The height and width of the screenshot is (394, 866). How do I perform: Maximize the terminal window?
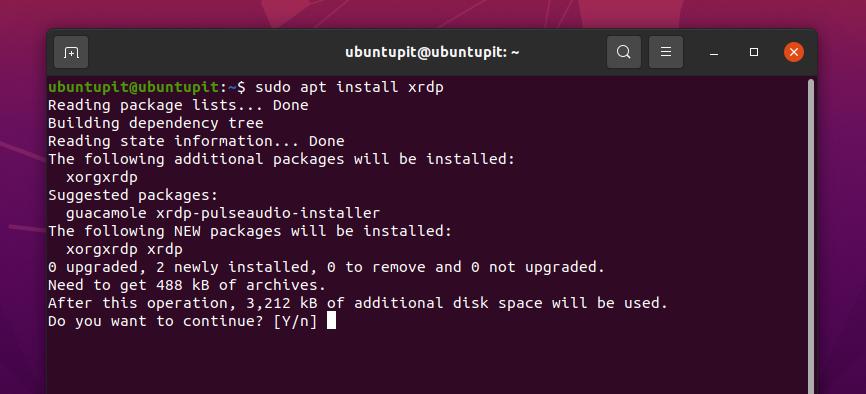tap(754, 52)
